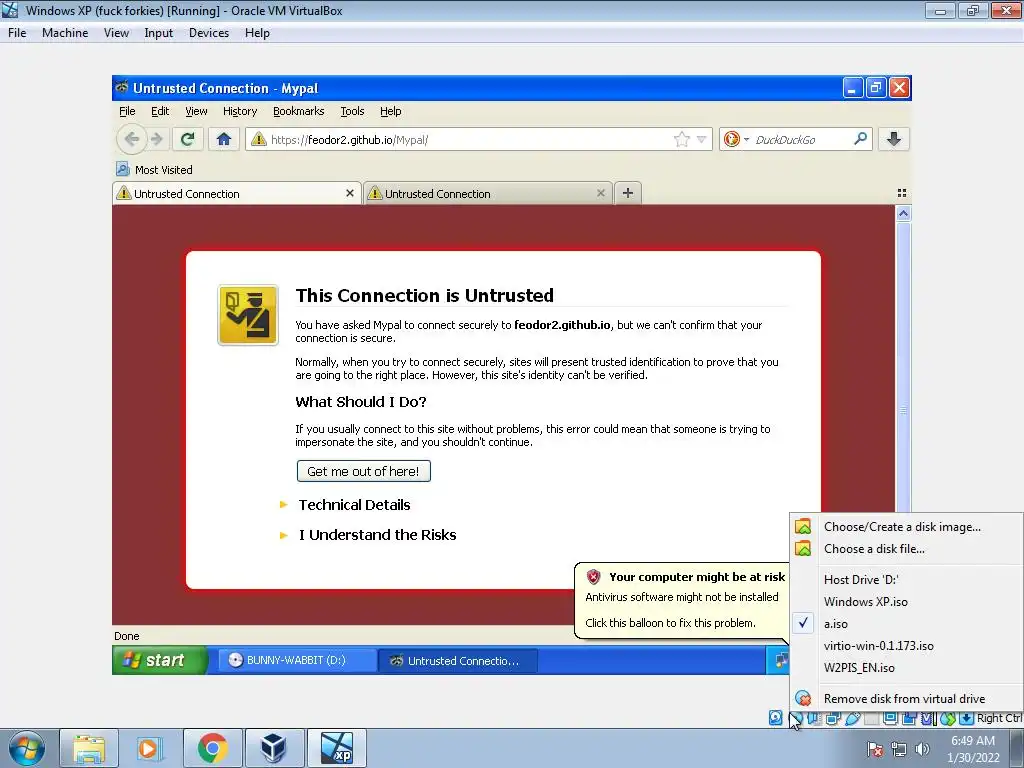The image size is (1024, 768).
Task: Click the red shield icon in balloon
Action: click(x=593, y=577)
